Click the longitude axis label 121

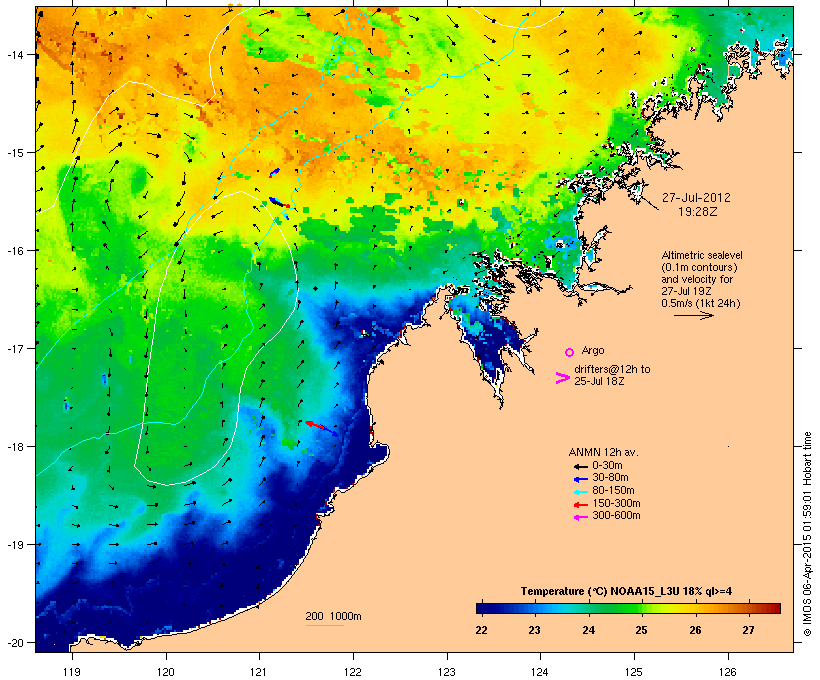[x=259, y=672]
